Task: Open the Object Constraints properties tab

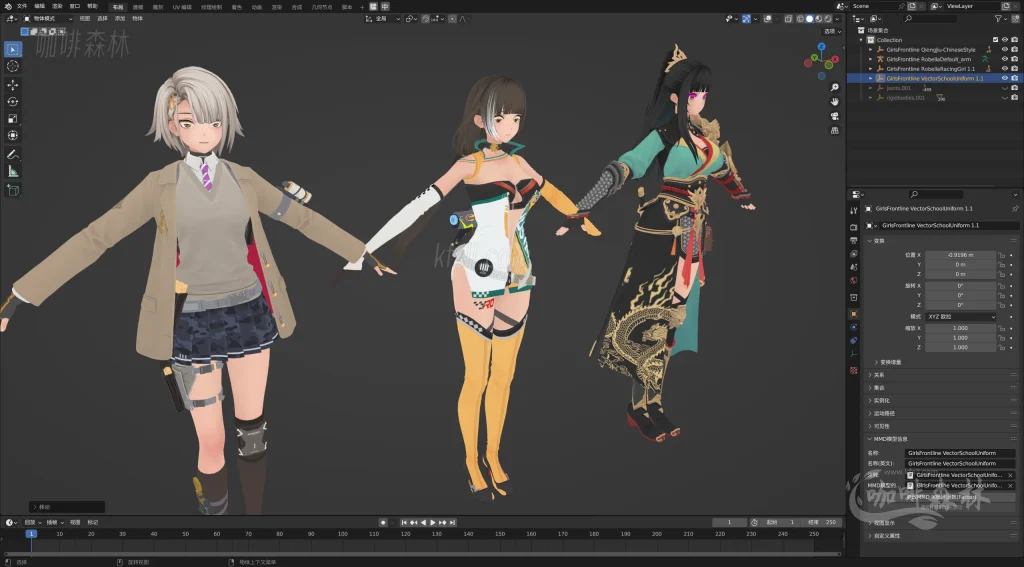Action: (x=854, y=340)
